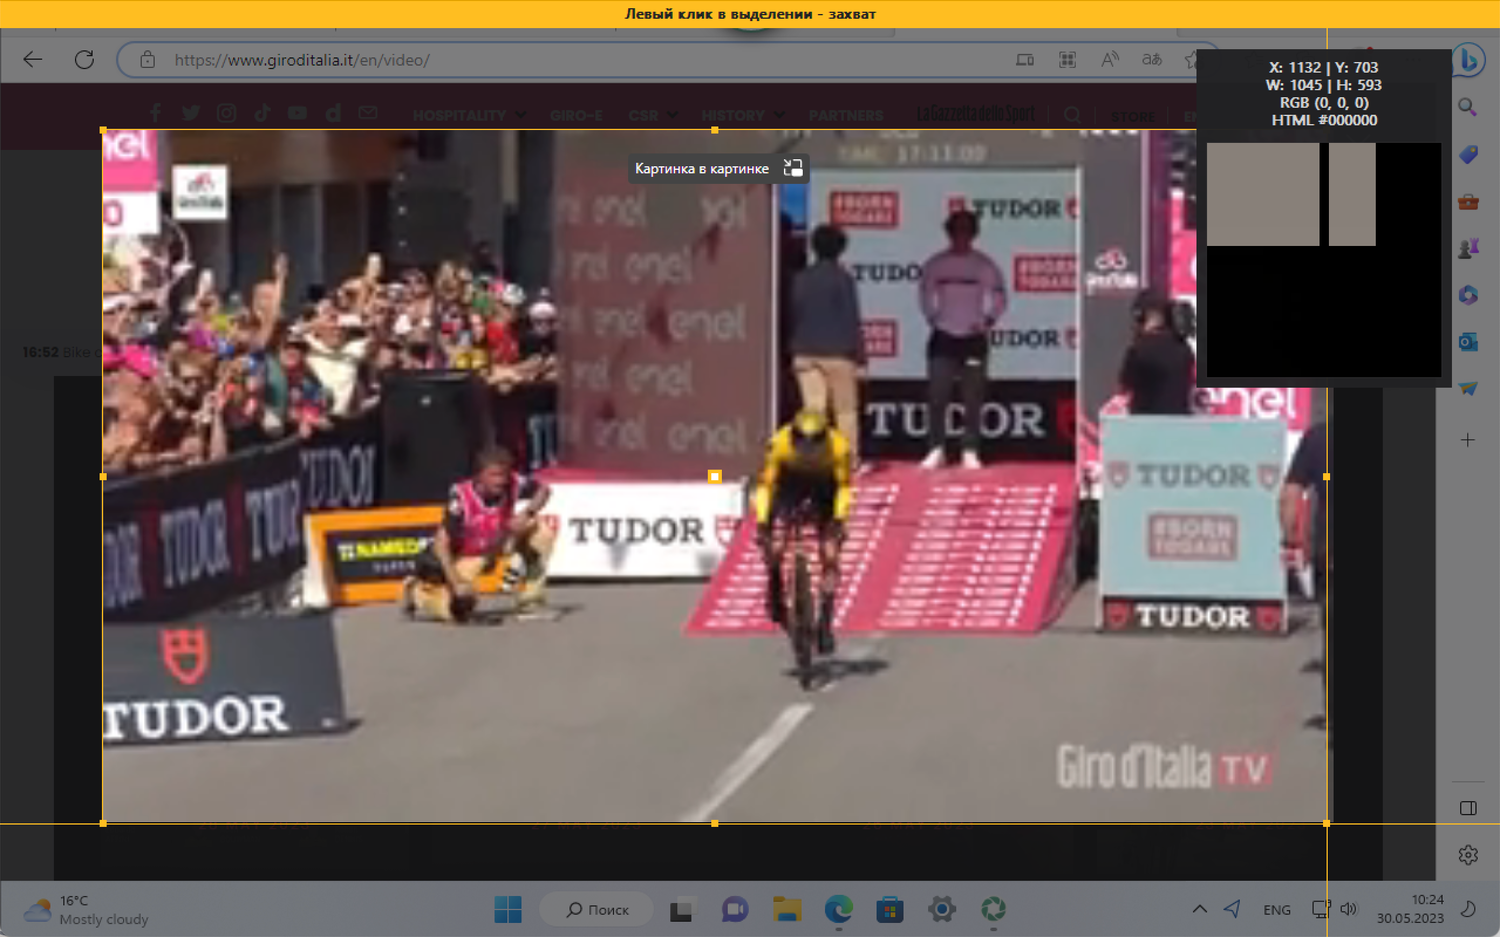Open the GIRO-E menu item
1500x937 pixels.
tap(576, 115)
